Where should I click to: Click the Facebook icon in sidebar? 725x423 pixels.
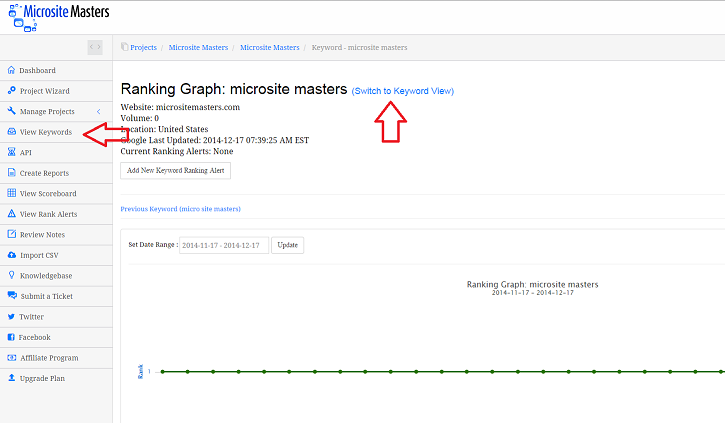click(x=11, y=337)
